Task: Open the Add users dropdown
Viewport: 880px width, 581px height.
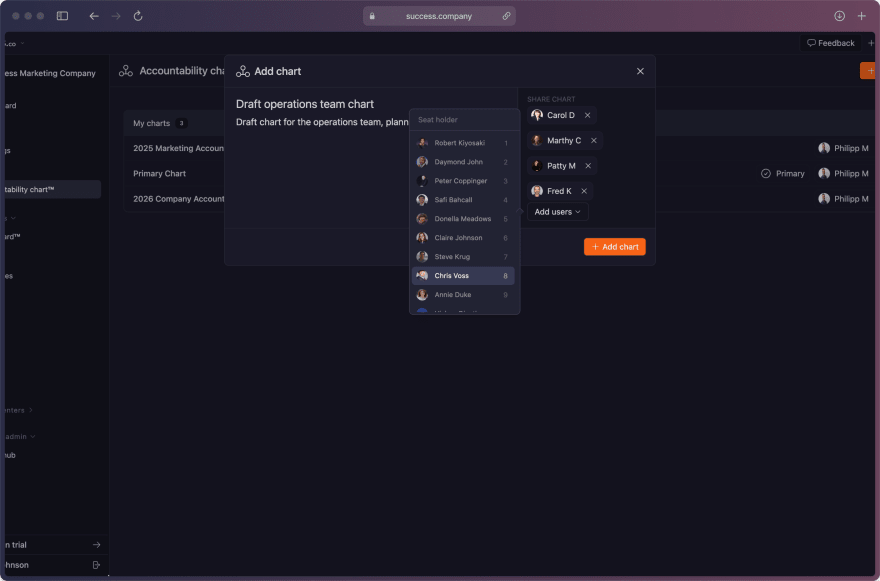Action: click(x=557, y=212)
